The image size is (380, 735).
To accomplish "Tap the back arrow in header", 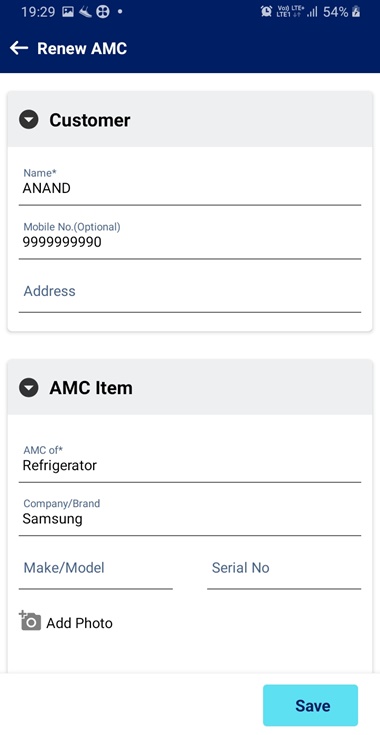I will [19, 48].
